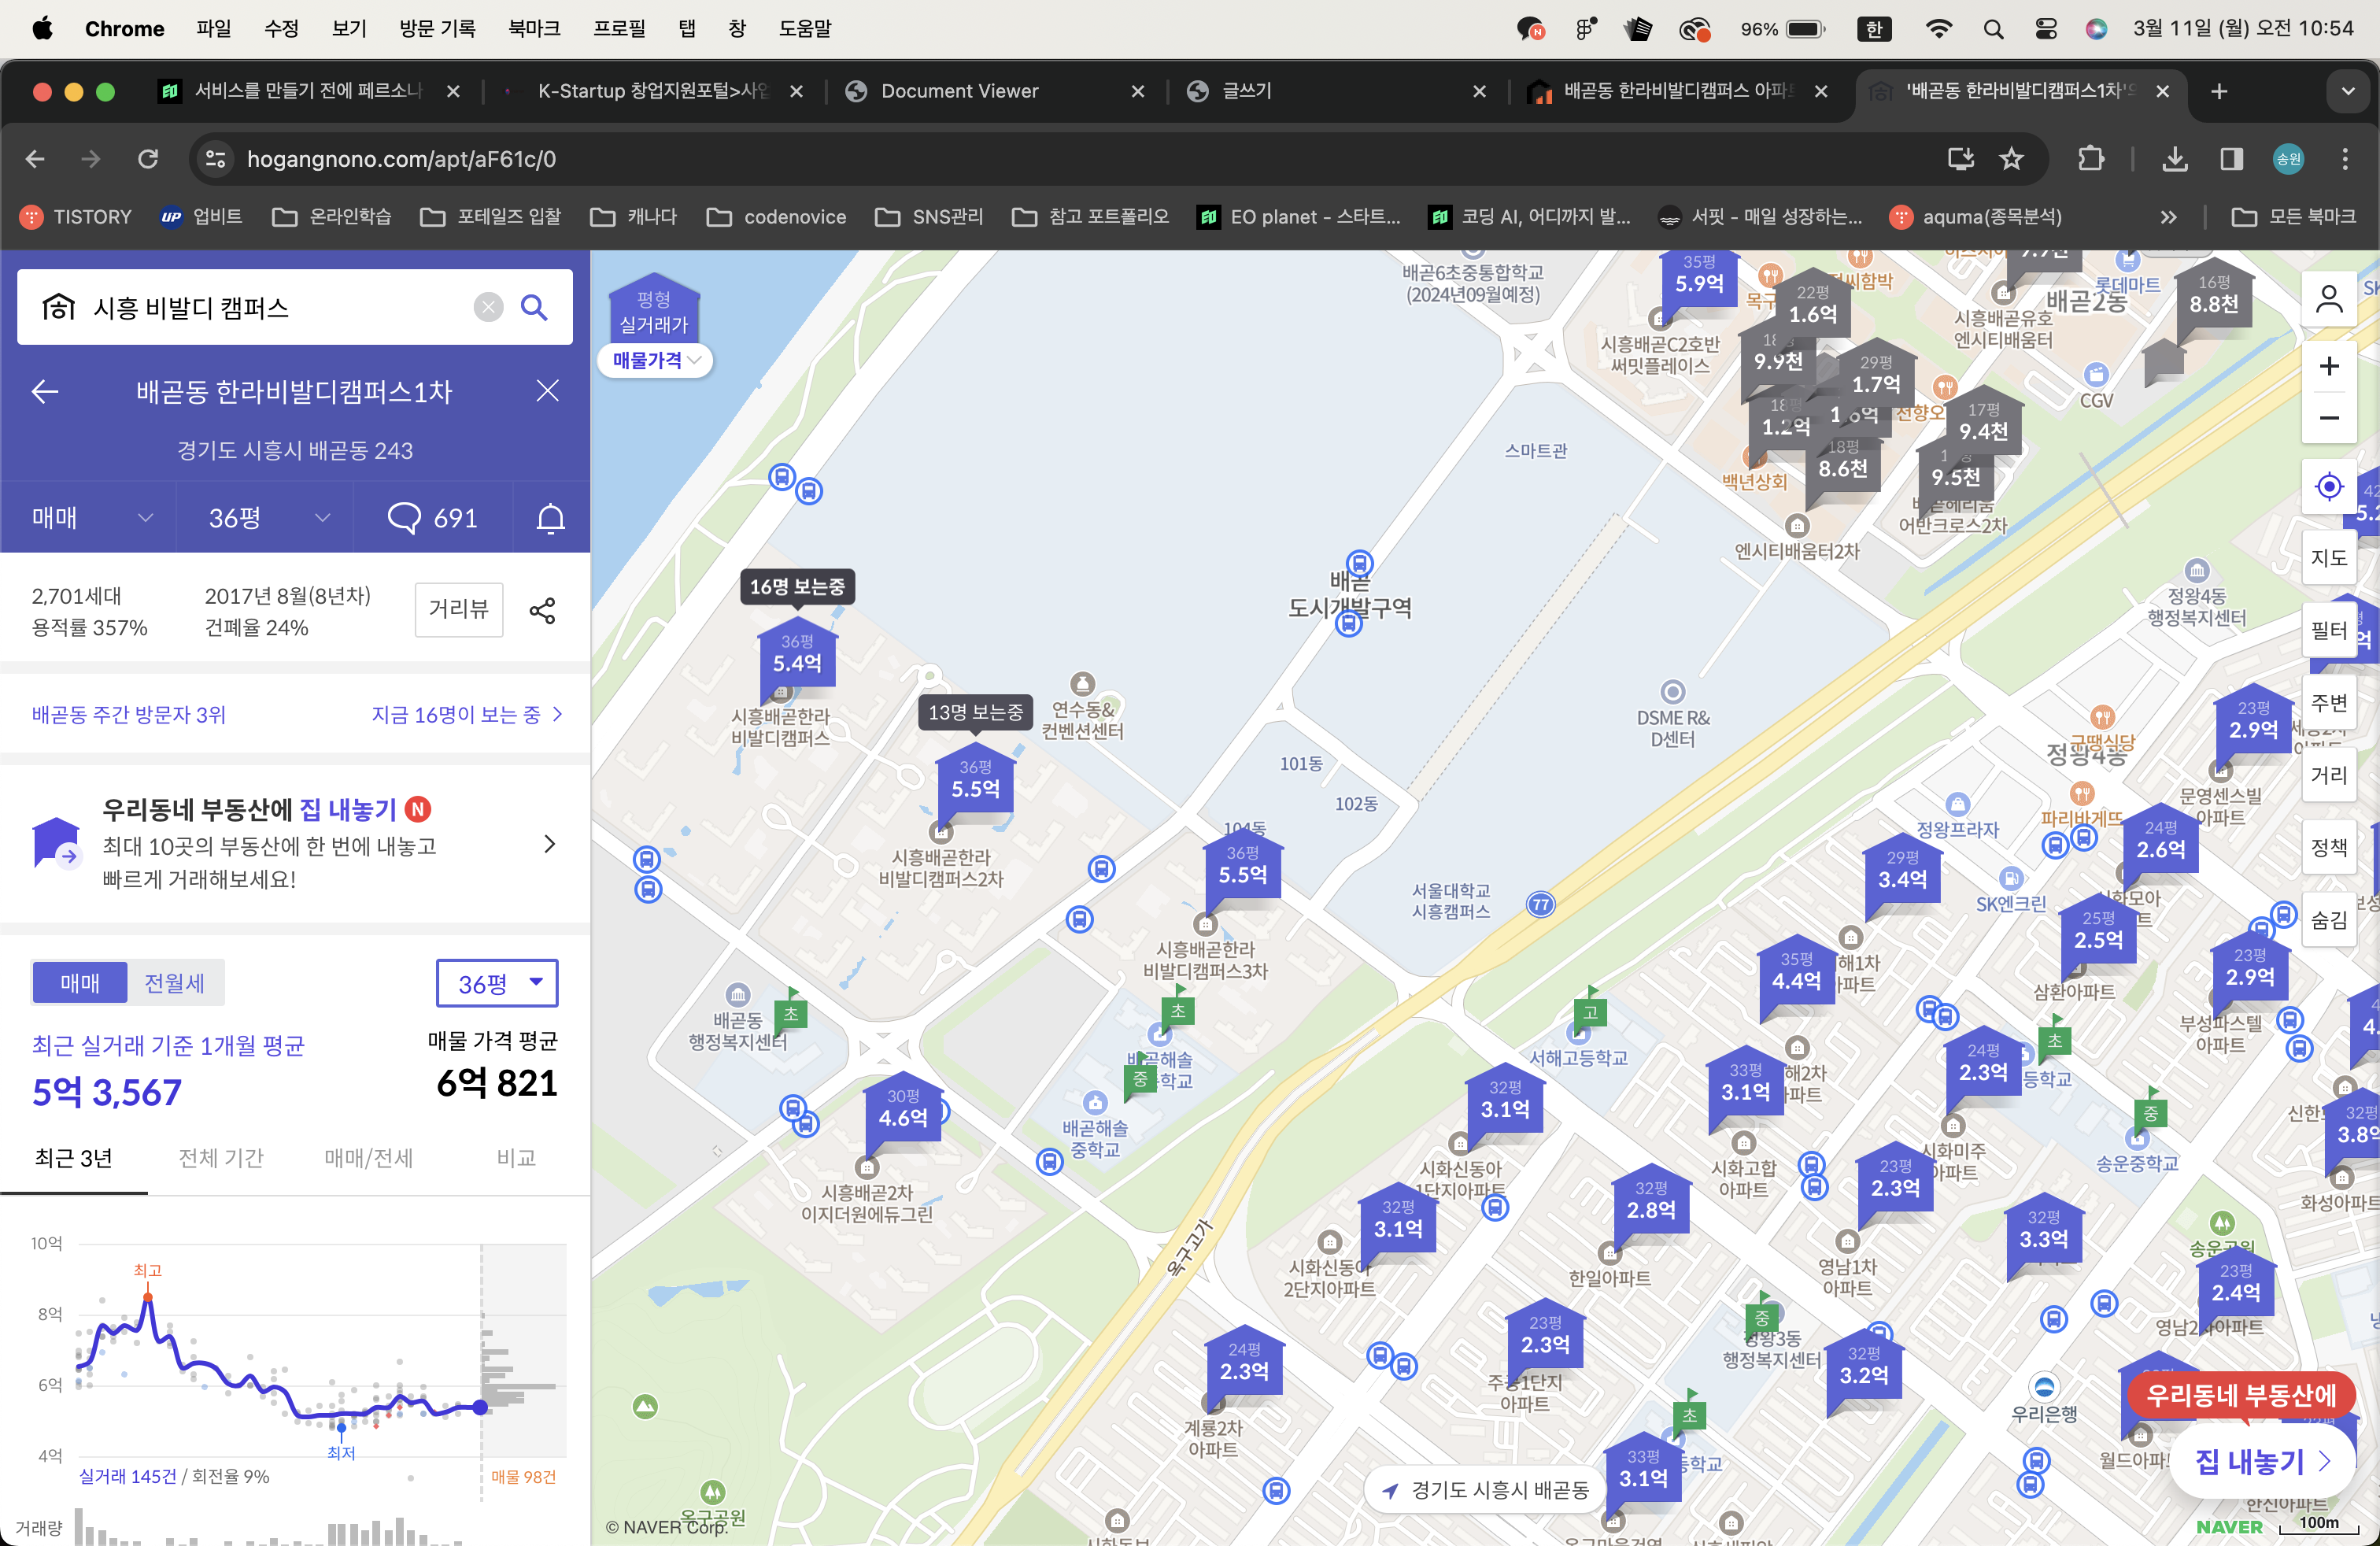Open user profile icon on map
The height and width of the screenshot is (1546, 2380).
tap(2329, 299)
